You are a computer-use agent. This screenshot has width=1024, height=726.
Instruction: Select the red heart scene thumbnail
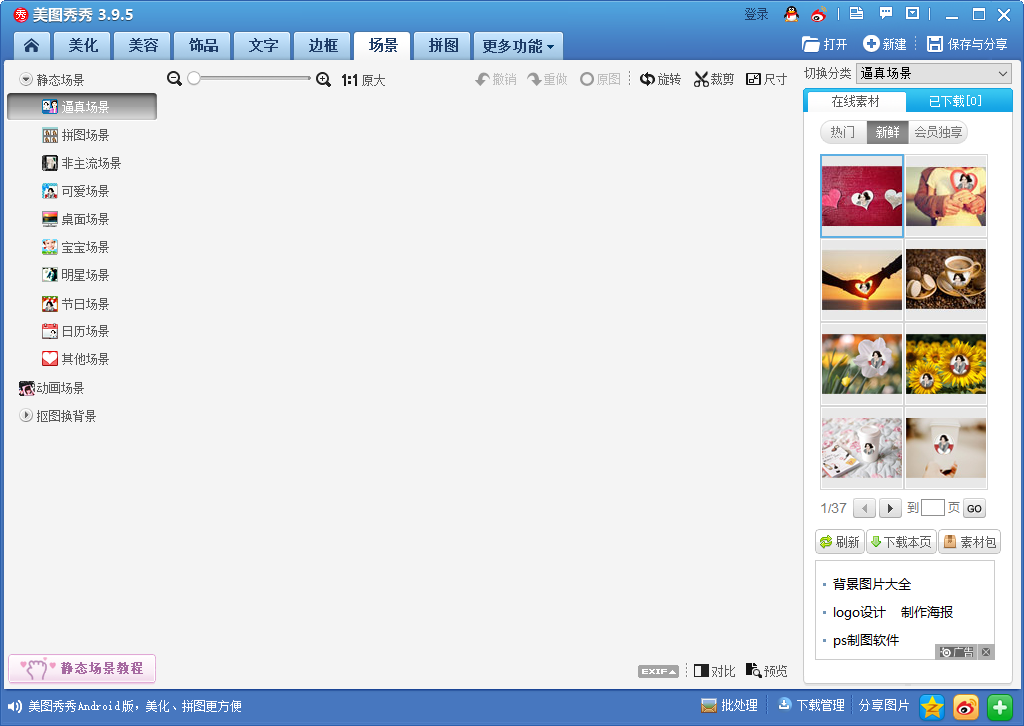pos(862,196)
